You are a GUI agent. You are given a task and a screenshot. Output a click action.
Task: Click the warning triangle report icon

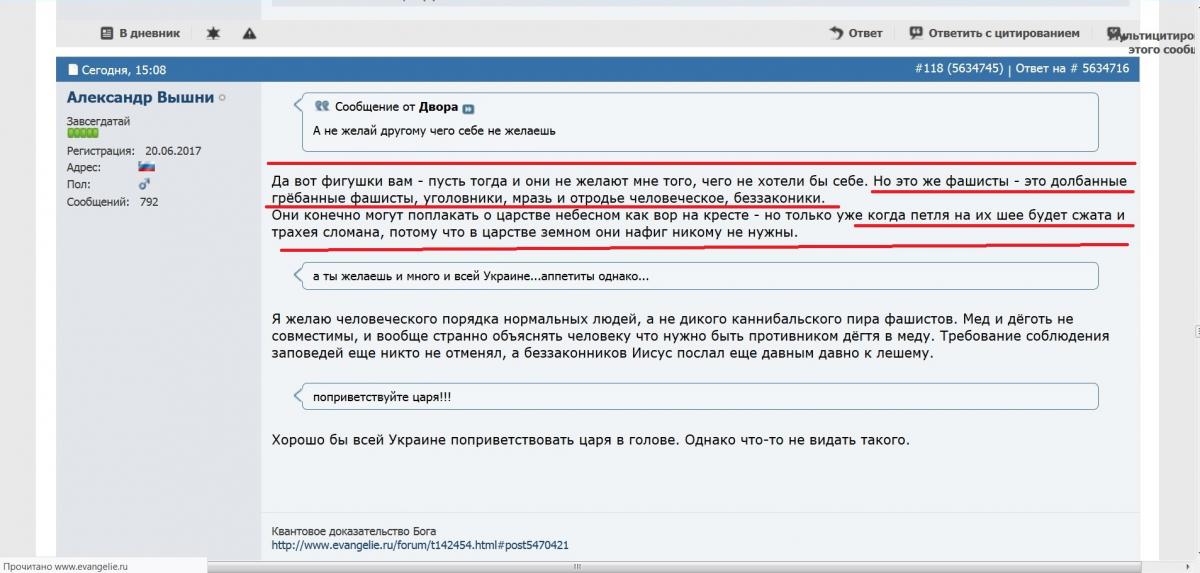[x=249, y=33]
